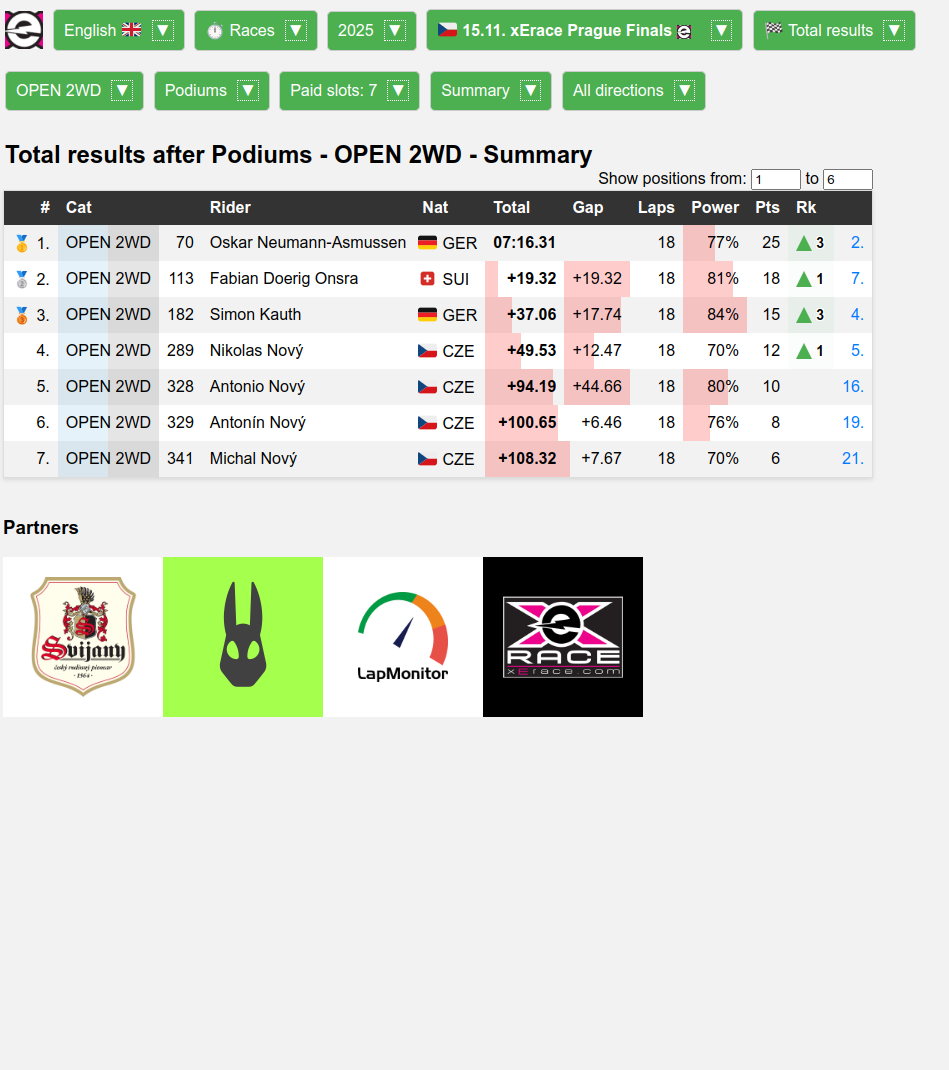Expand the 2025 year selector
Screen dimensions: 949x1070
tap(371, 31)
